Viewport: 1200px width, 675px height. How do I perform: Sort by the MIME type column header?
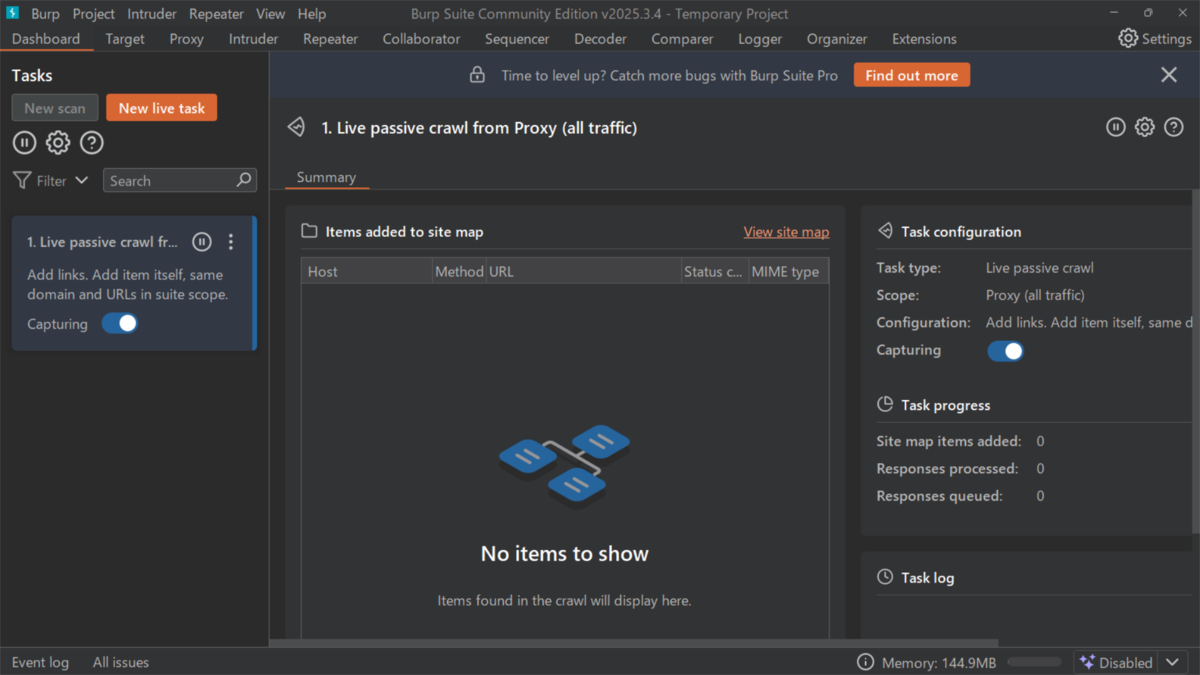click(x=788, y=271)
